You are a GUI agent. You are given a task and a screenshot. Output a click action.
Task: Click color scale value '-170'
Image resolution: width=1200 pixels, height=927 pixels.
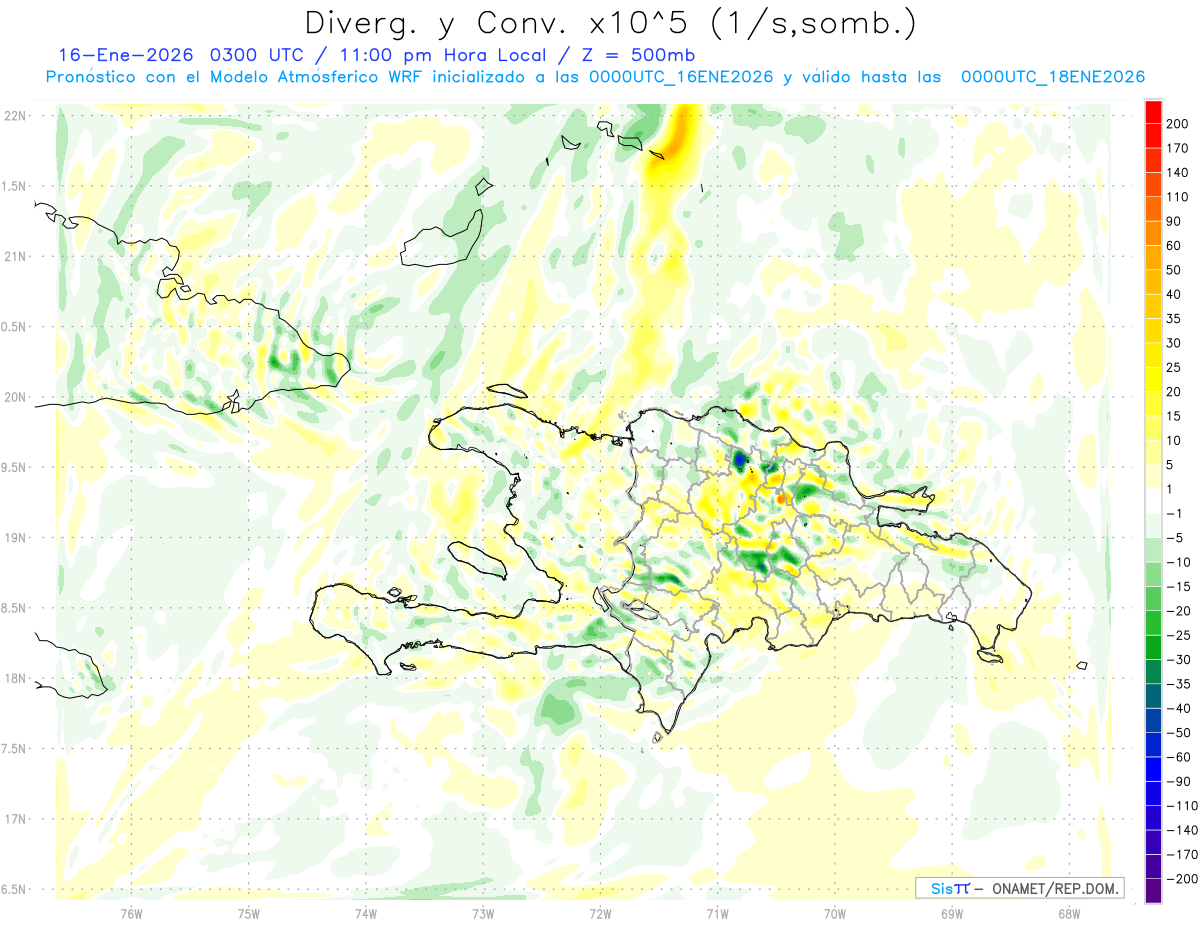[x=1184, y=854]
